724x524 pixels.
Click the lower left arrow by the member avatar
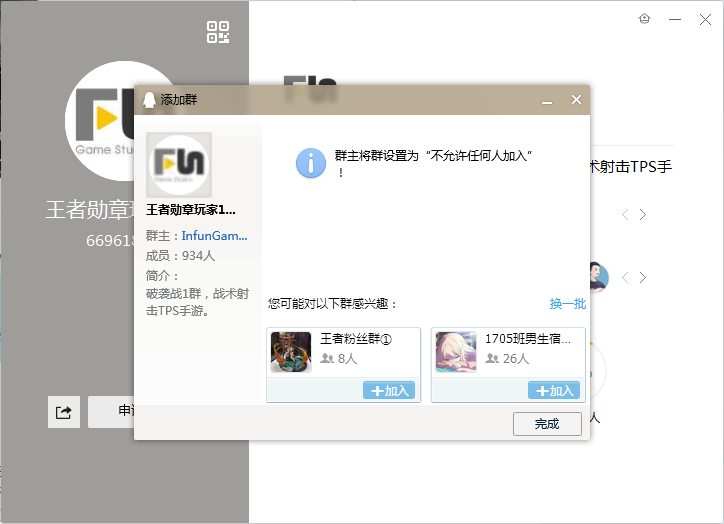(x=625, y=277)
